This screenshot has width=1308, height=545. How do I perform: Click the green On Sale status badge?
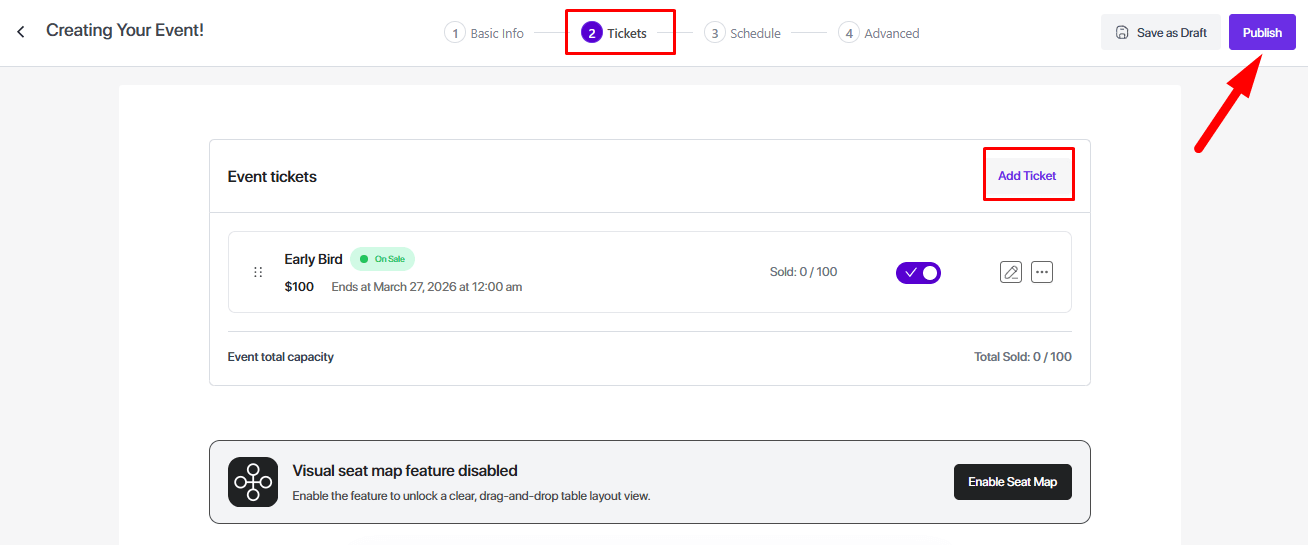click(383, 259)
